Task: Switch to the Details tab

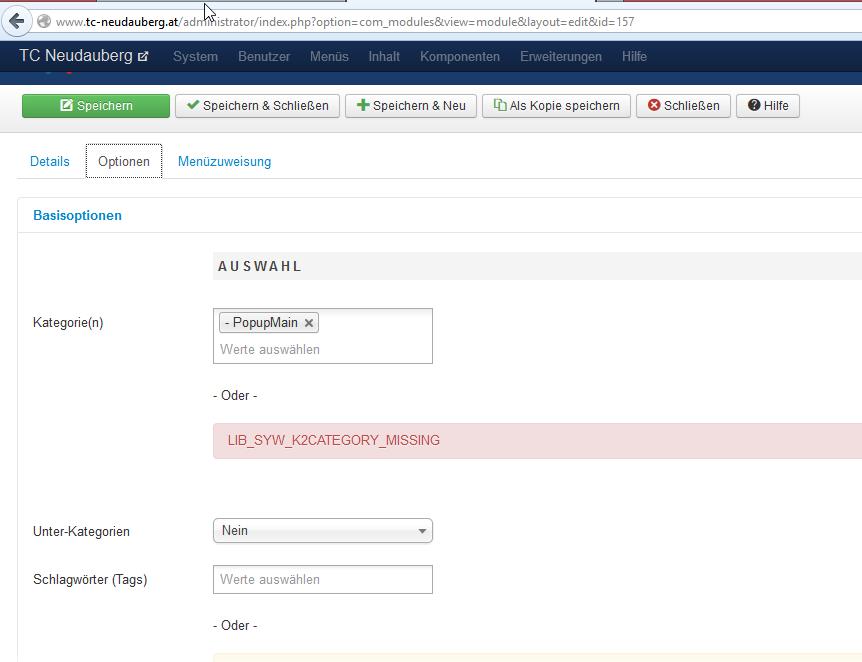Action: (50, 161)
